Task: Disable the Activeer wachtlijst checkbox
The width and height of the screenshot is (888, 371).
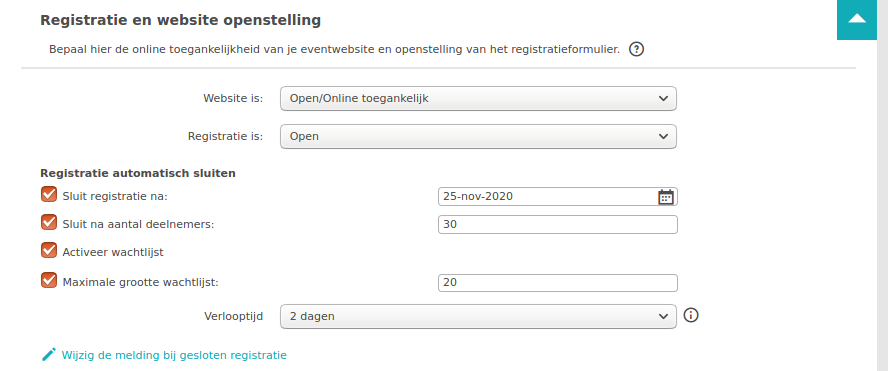Action: click(x=49, y=250)
